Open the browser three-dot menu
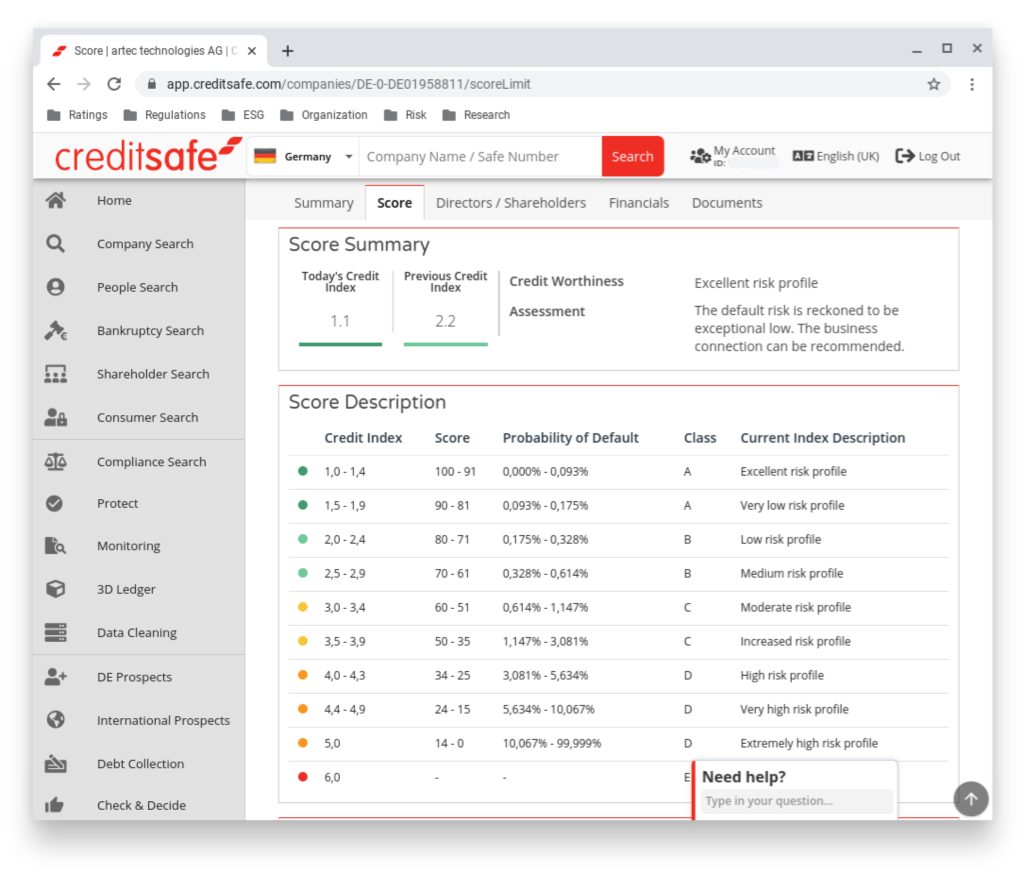 pyautogui.click(x=971, y=84)
